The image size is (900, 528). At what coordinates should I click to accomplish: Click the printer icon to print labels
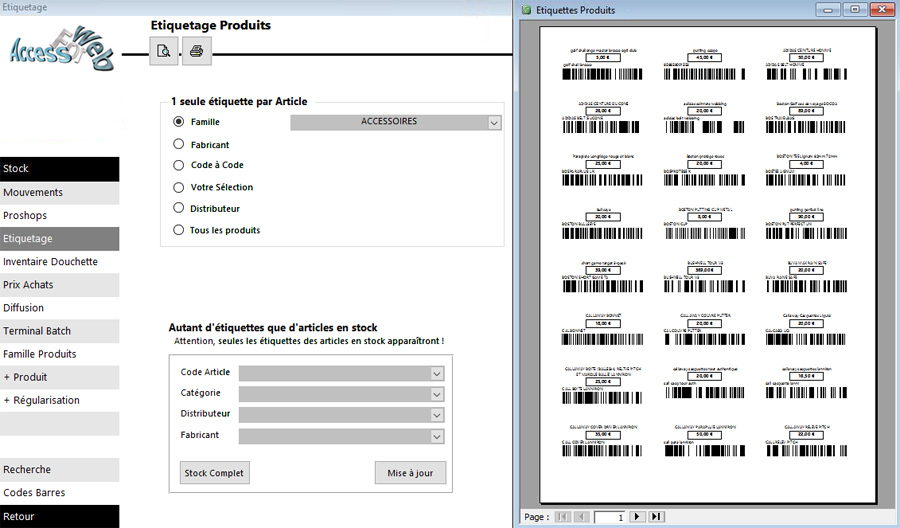tap(196, 50)
